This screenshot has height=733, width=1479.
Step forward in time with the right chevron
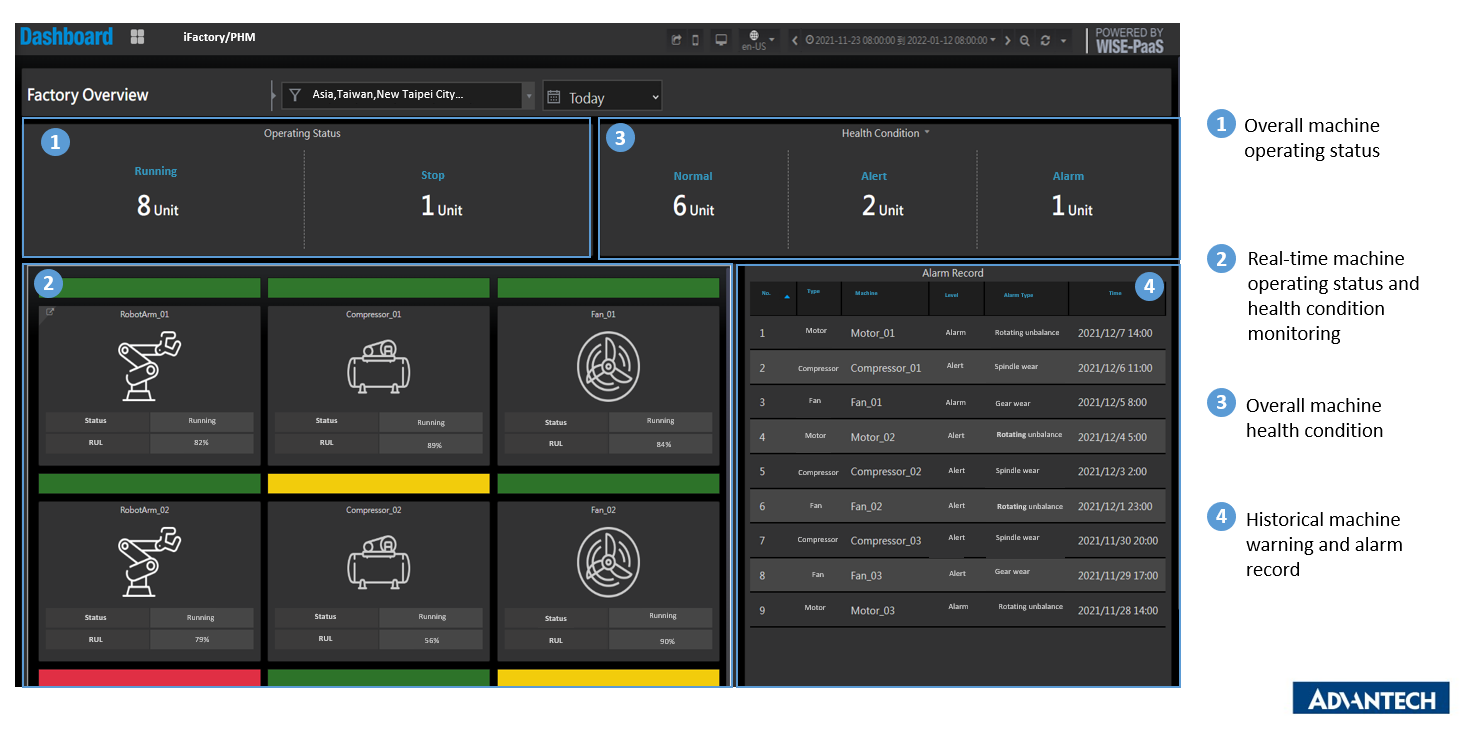tap(1007, 40)
